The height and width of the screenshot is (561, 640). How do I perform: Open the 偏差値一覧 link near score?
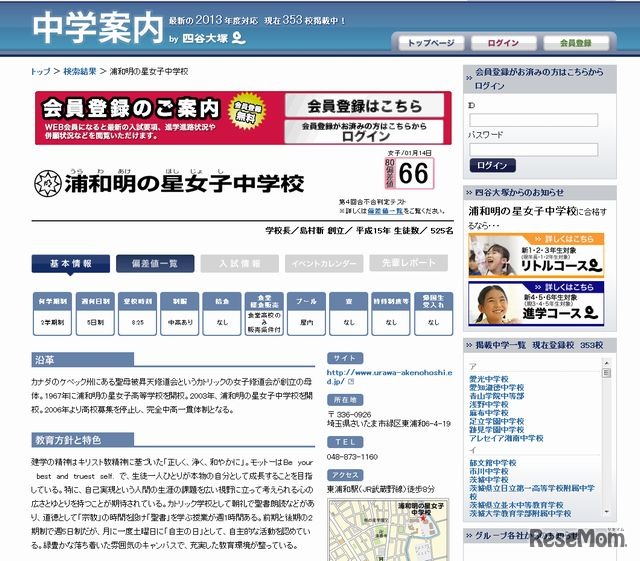tap(385, 211)
